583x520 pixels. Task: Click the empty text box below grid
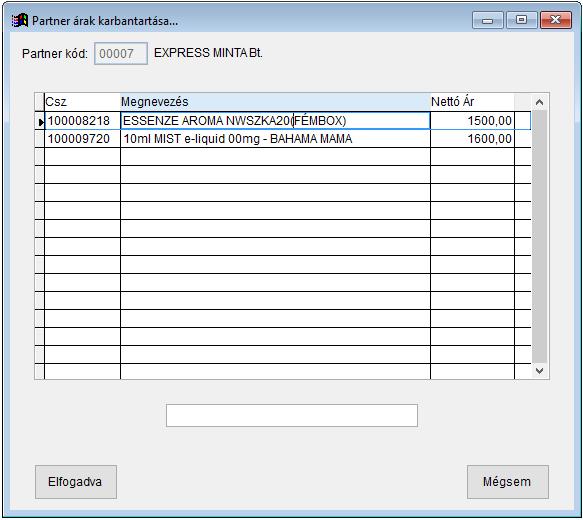(x=292, y=416)
